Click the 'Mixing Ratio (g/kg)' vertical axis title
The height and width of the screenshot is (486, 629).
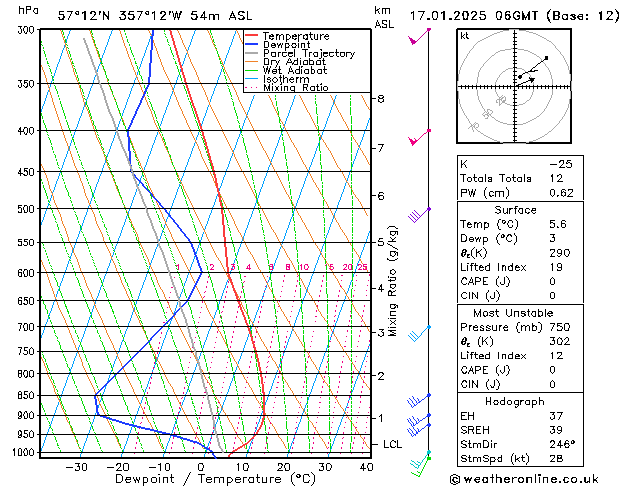pyautogui.click(x=392, y=281)
